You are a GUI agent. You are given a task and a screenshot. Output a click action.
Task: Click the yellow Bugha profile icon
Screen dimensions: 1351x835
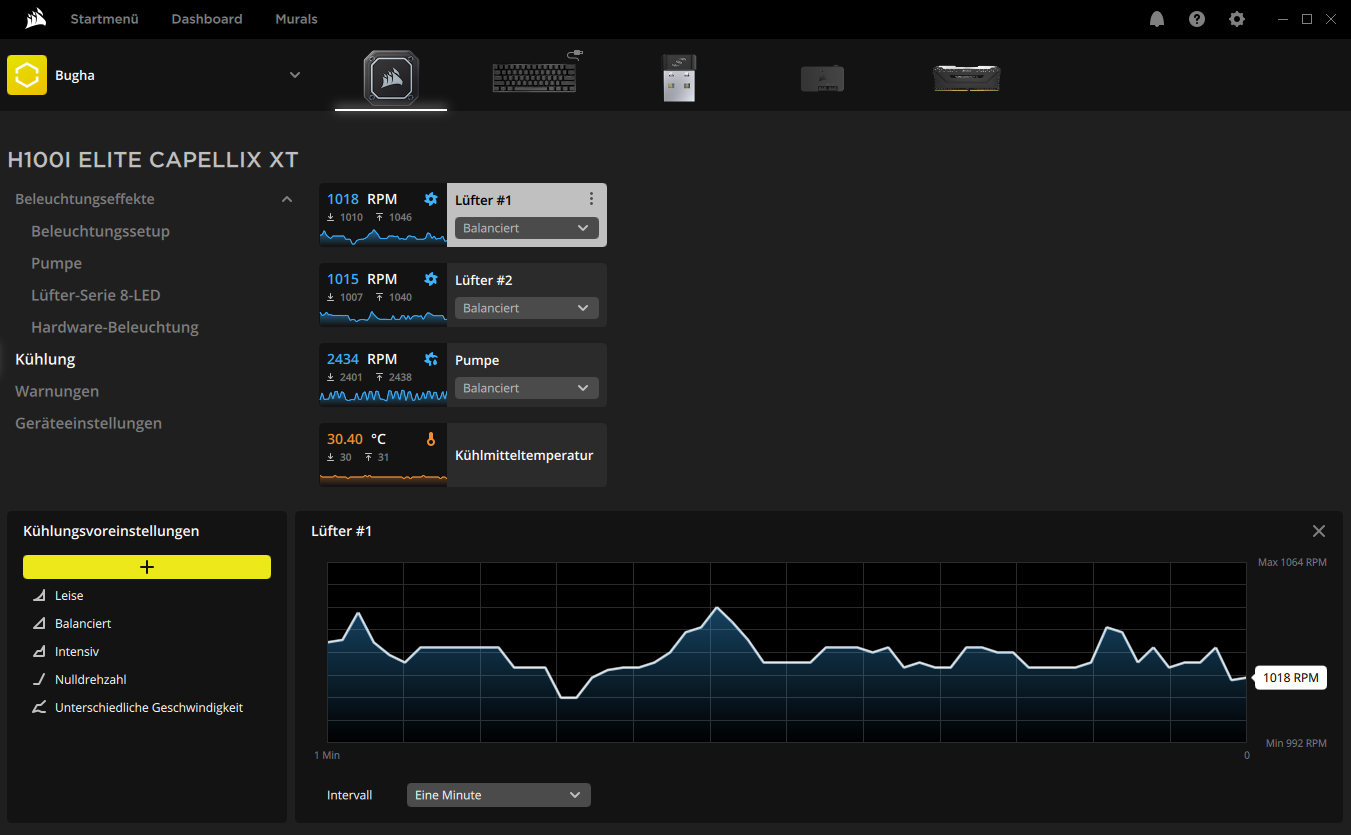27,75
